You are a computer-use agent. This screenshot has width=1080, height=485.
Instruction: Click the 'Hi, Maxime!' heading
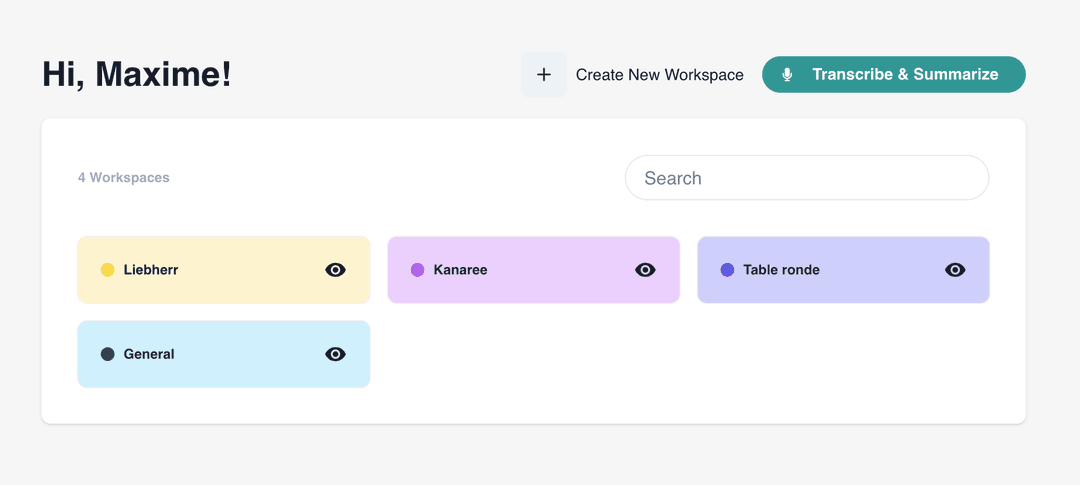137,74
